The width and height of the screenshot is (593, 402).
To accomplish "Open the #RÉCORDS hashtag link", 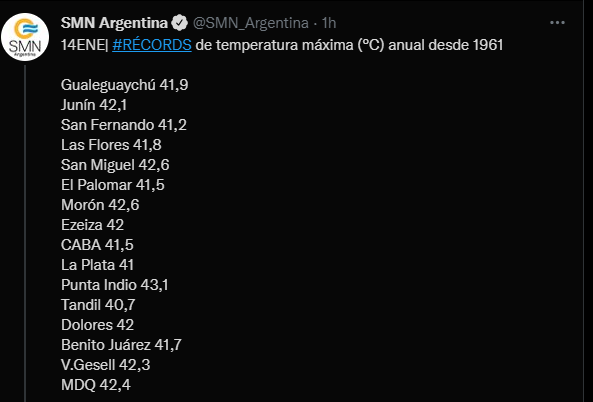I will [x=152, y=45].
